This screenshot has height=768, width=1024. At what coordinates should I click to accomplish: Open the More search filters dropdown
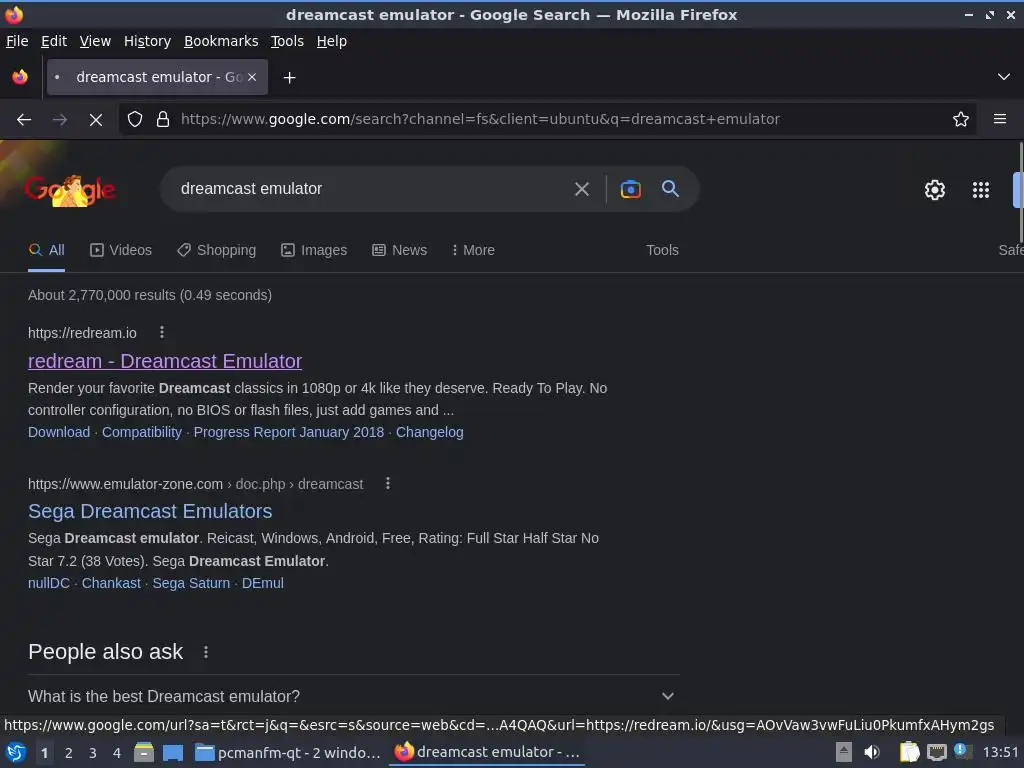473,250
